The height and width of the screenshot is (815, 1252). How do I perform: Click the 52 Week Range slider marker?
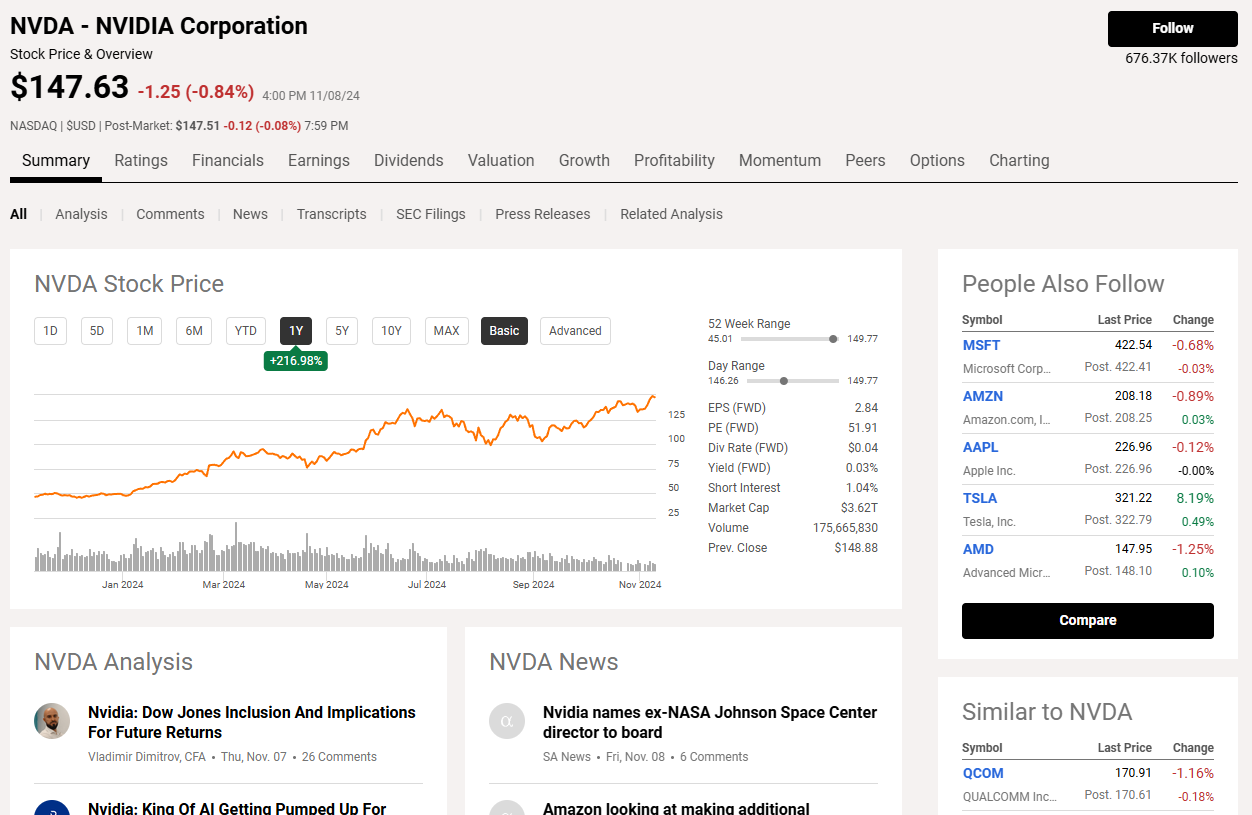tap(833, 339)
